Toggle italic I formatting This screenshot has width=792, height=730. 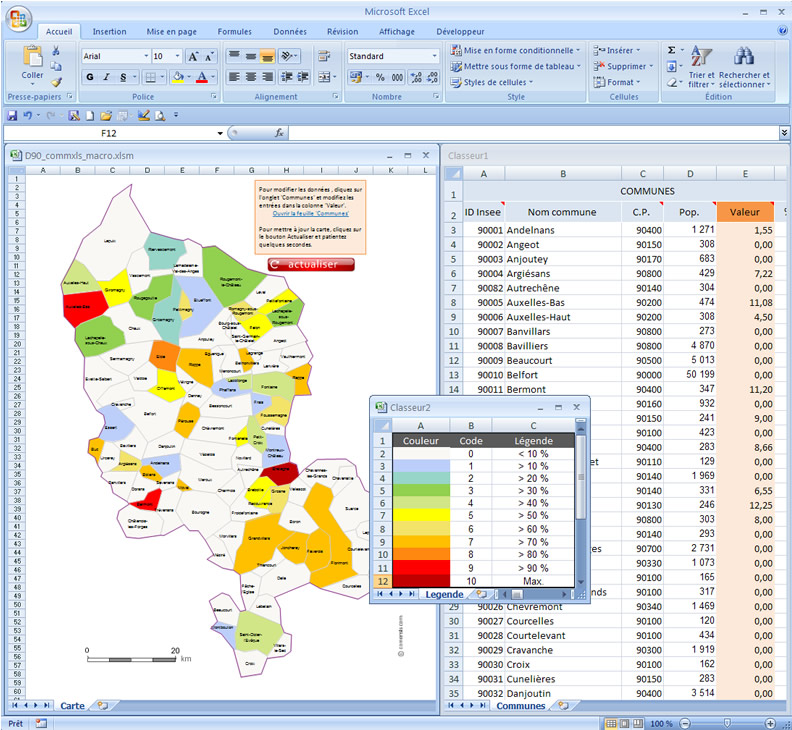point(107,77)
